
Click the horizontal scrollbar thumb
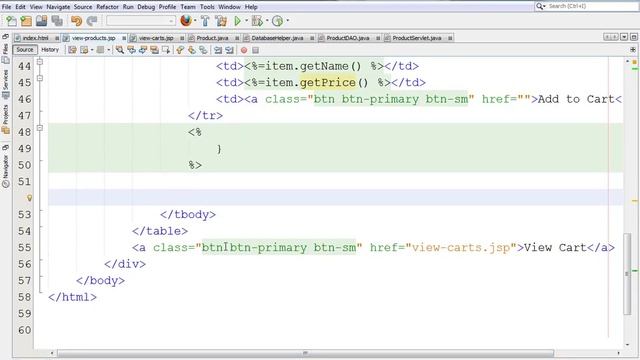305,353
